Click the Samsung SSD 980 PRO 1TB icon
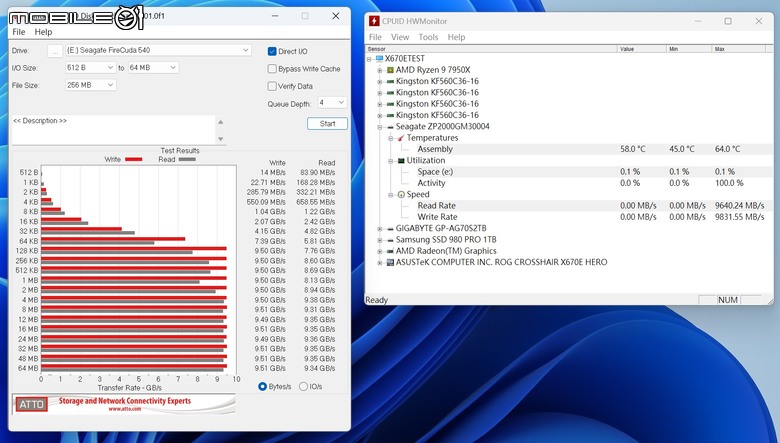The width and height of the screenshot is (780, 443). point(390,240)
